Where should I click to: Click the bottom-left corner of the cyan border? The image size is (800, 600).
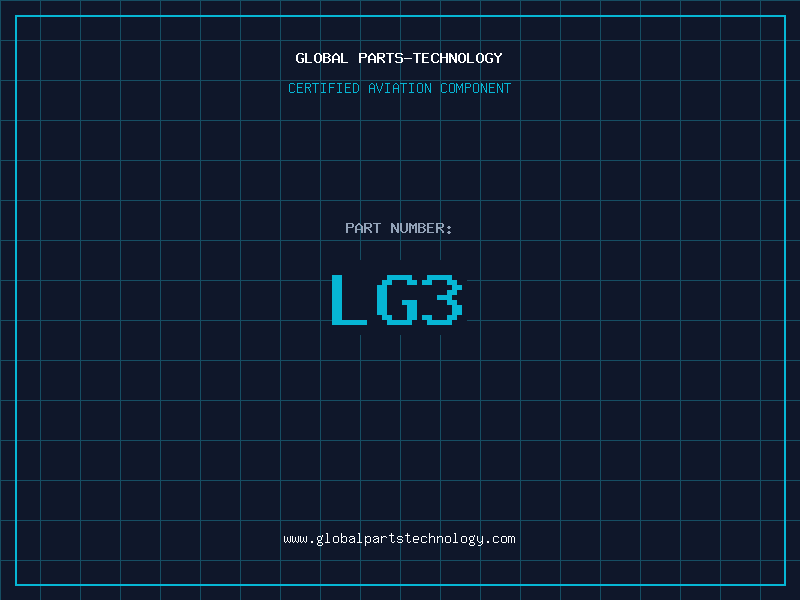coord(15,584)
